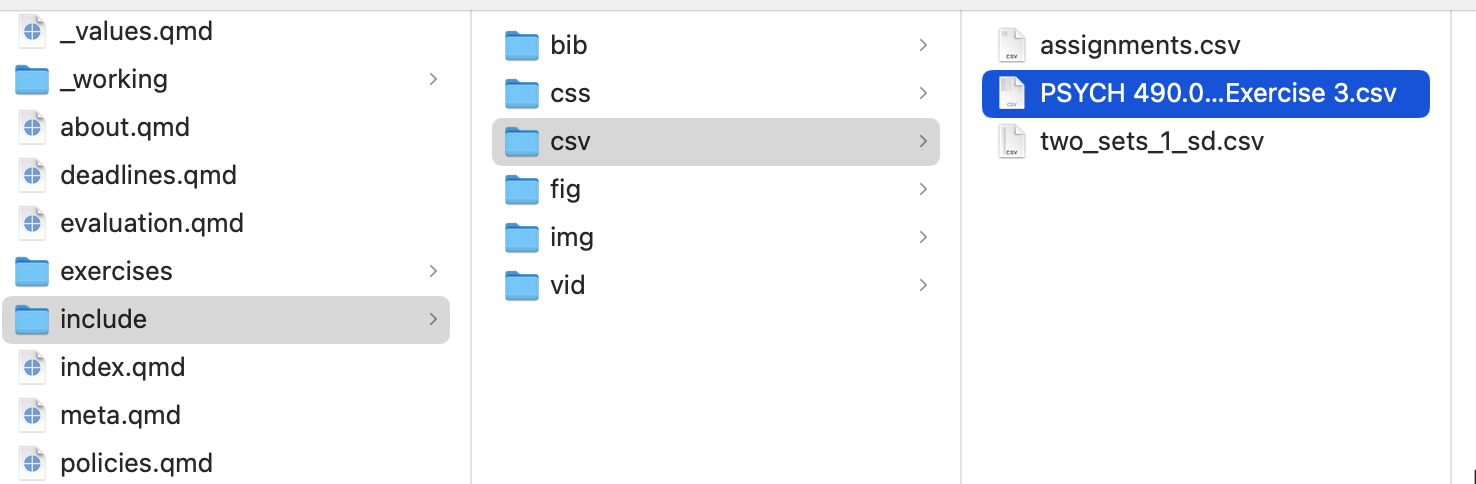
Task: Click the css folder icon
Action: 522,94
